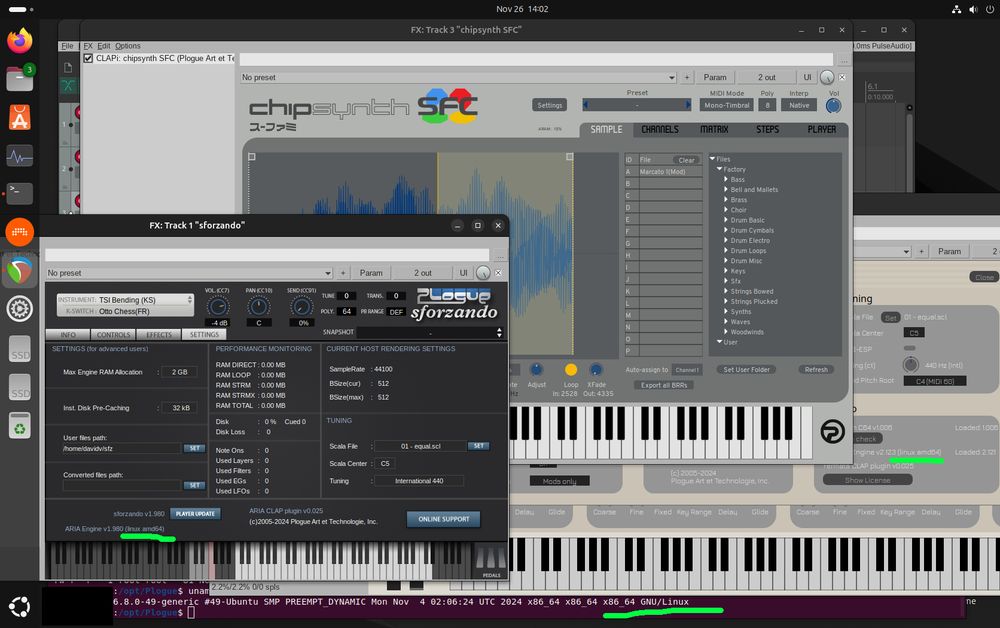The image size is (1000, 628).
Task: Click the sforzando SEND (CC91) knob
Action: click(x=301, y=307)
